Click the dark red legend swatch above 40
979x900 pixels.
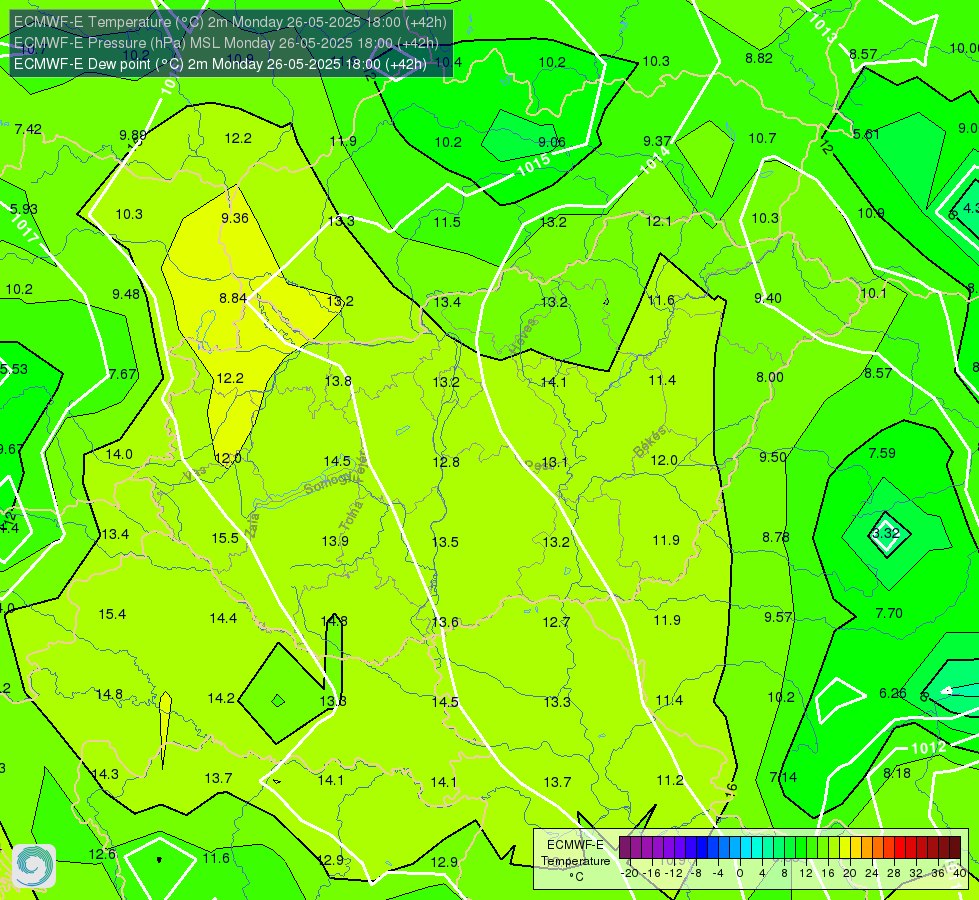tap(955, 848)
